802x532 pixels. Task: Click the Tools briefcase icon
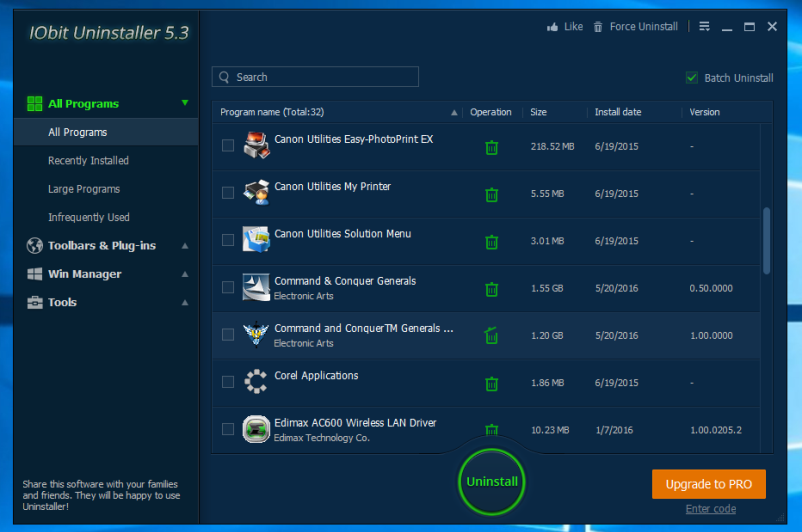[35, 302]
